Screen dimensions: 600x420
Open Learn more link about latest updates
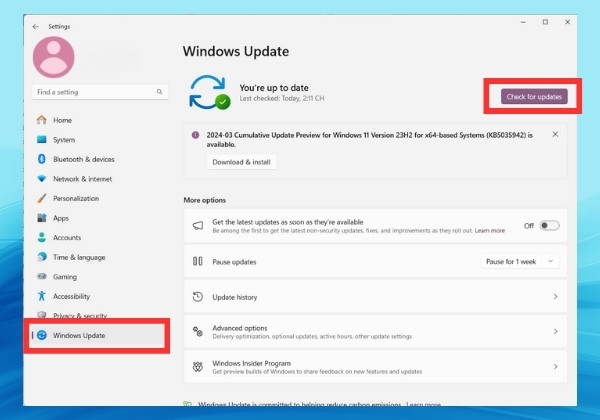[490, 231]
